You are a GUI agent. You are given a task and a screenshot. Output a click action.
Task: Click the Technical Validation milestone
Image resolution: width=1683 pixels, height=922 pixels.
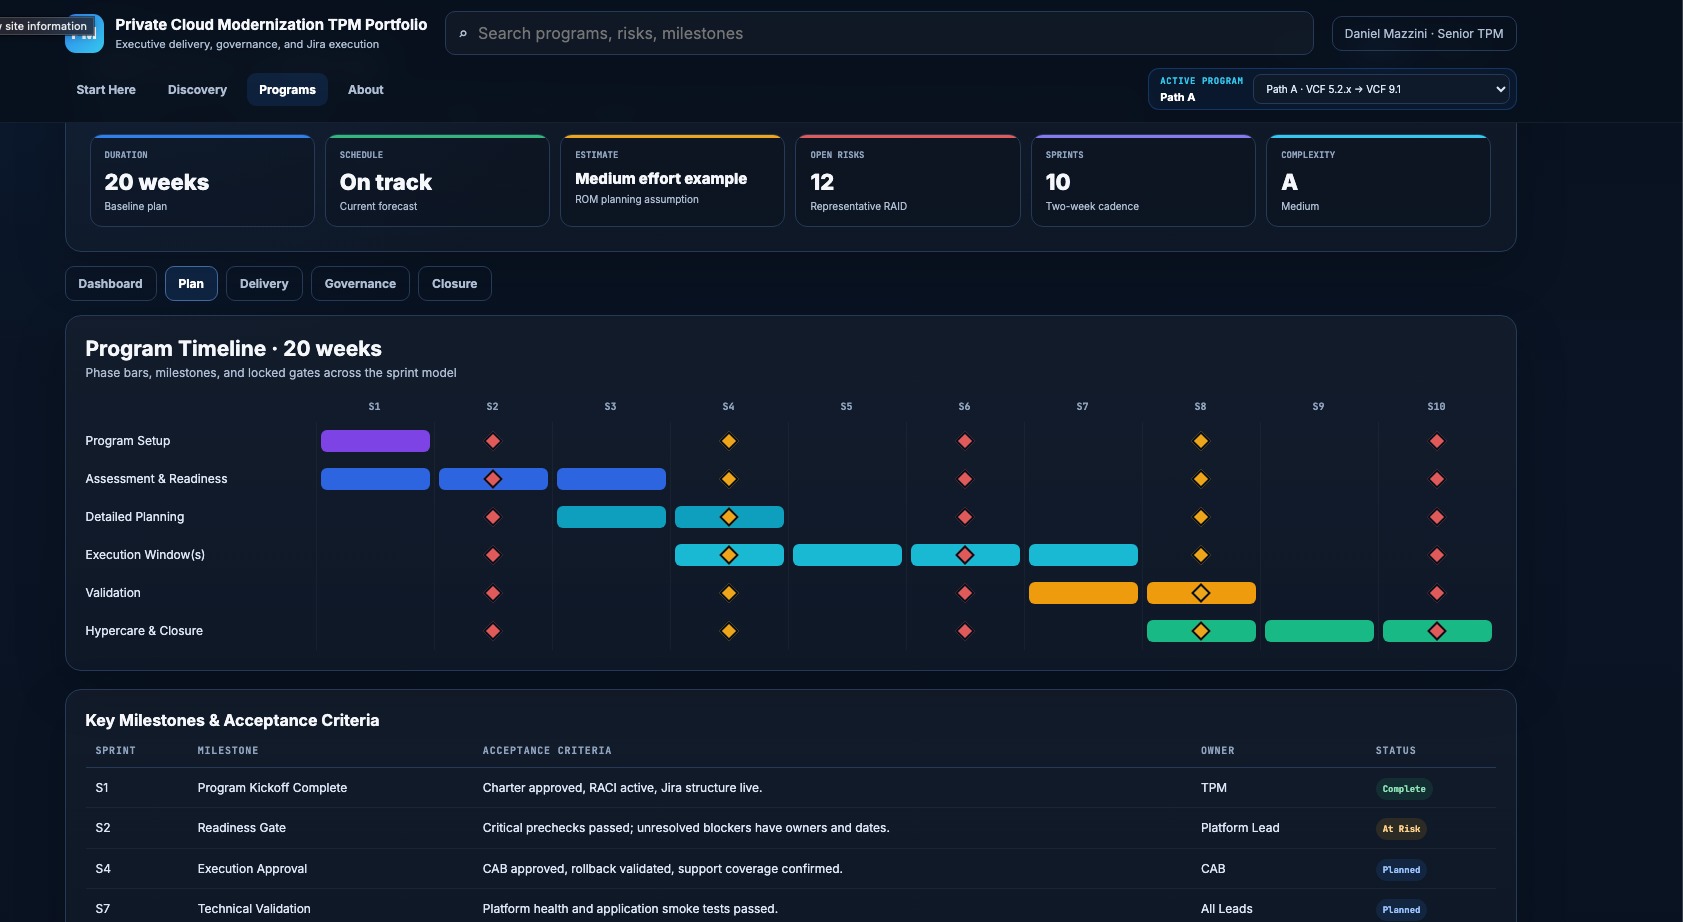coord(254,909)
